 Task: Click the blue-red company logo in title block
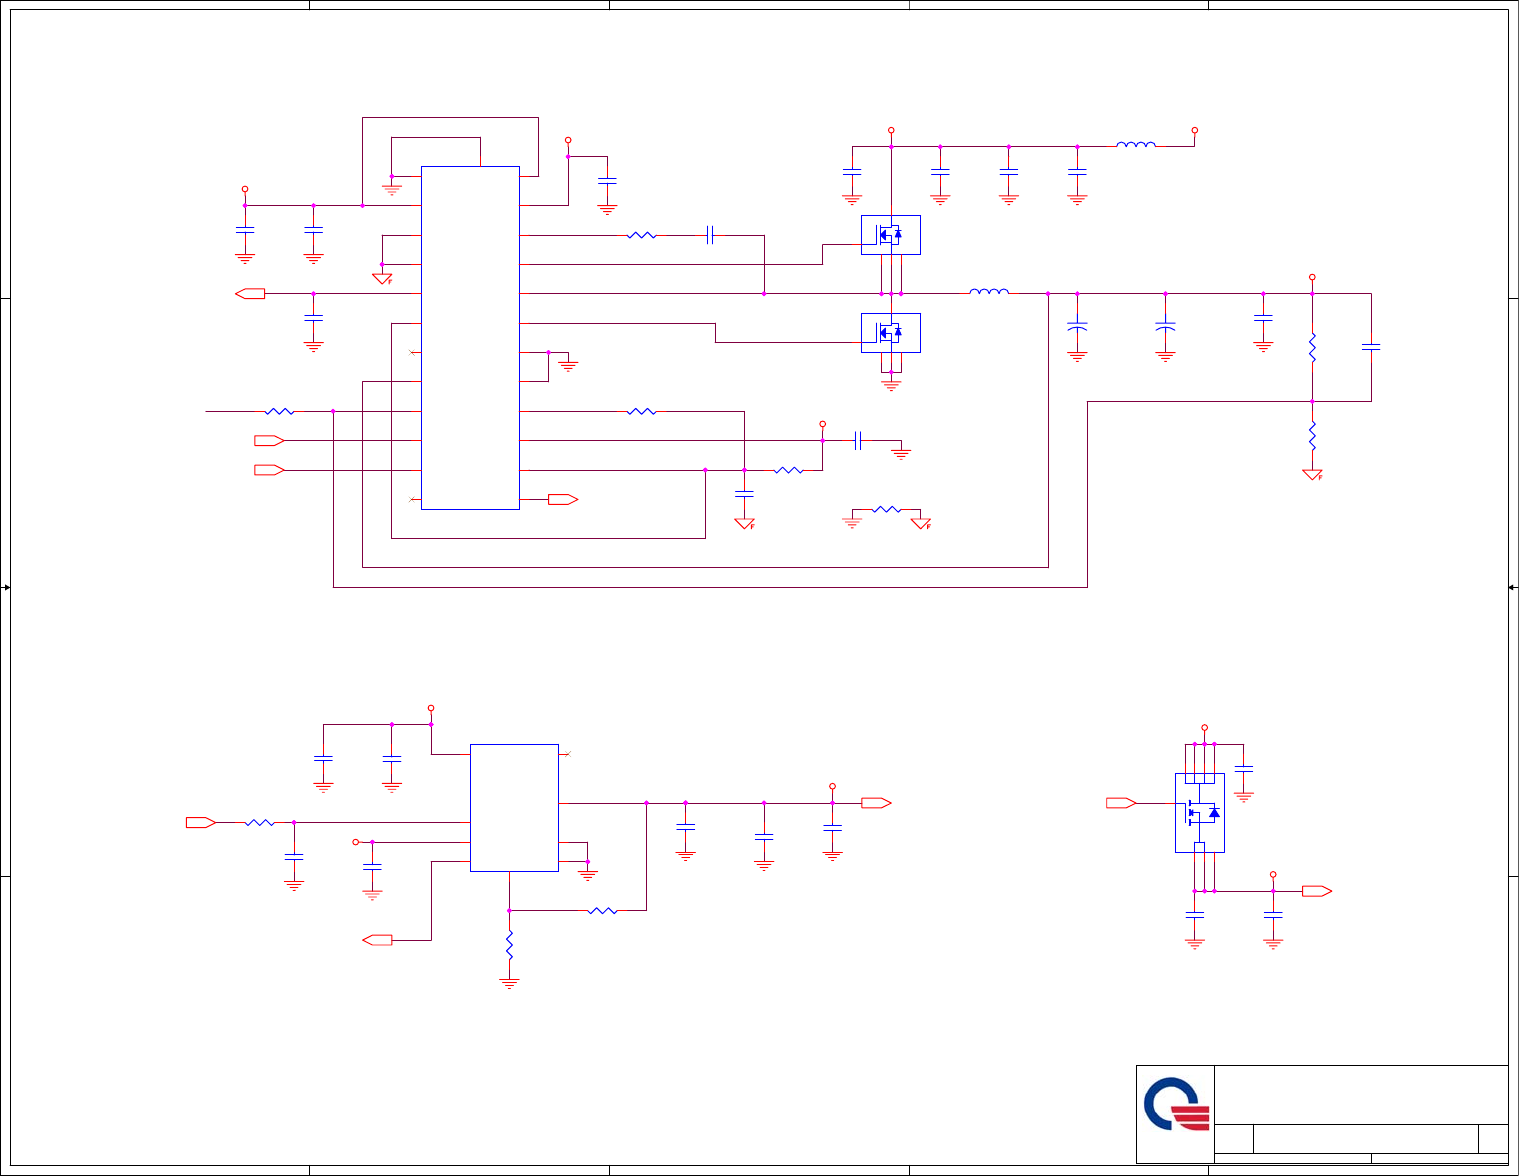1176,1105
